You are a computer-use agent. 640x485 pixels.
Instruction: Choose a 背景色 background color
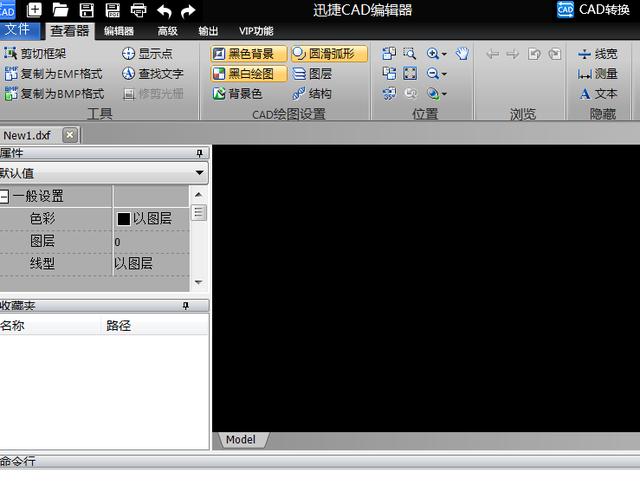(x=237, y=94)
